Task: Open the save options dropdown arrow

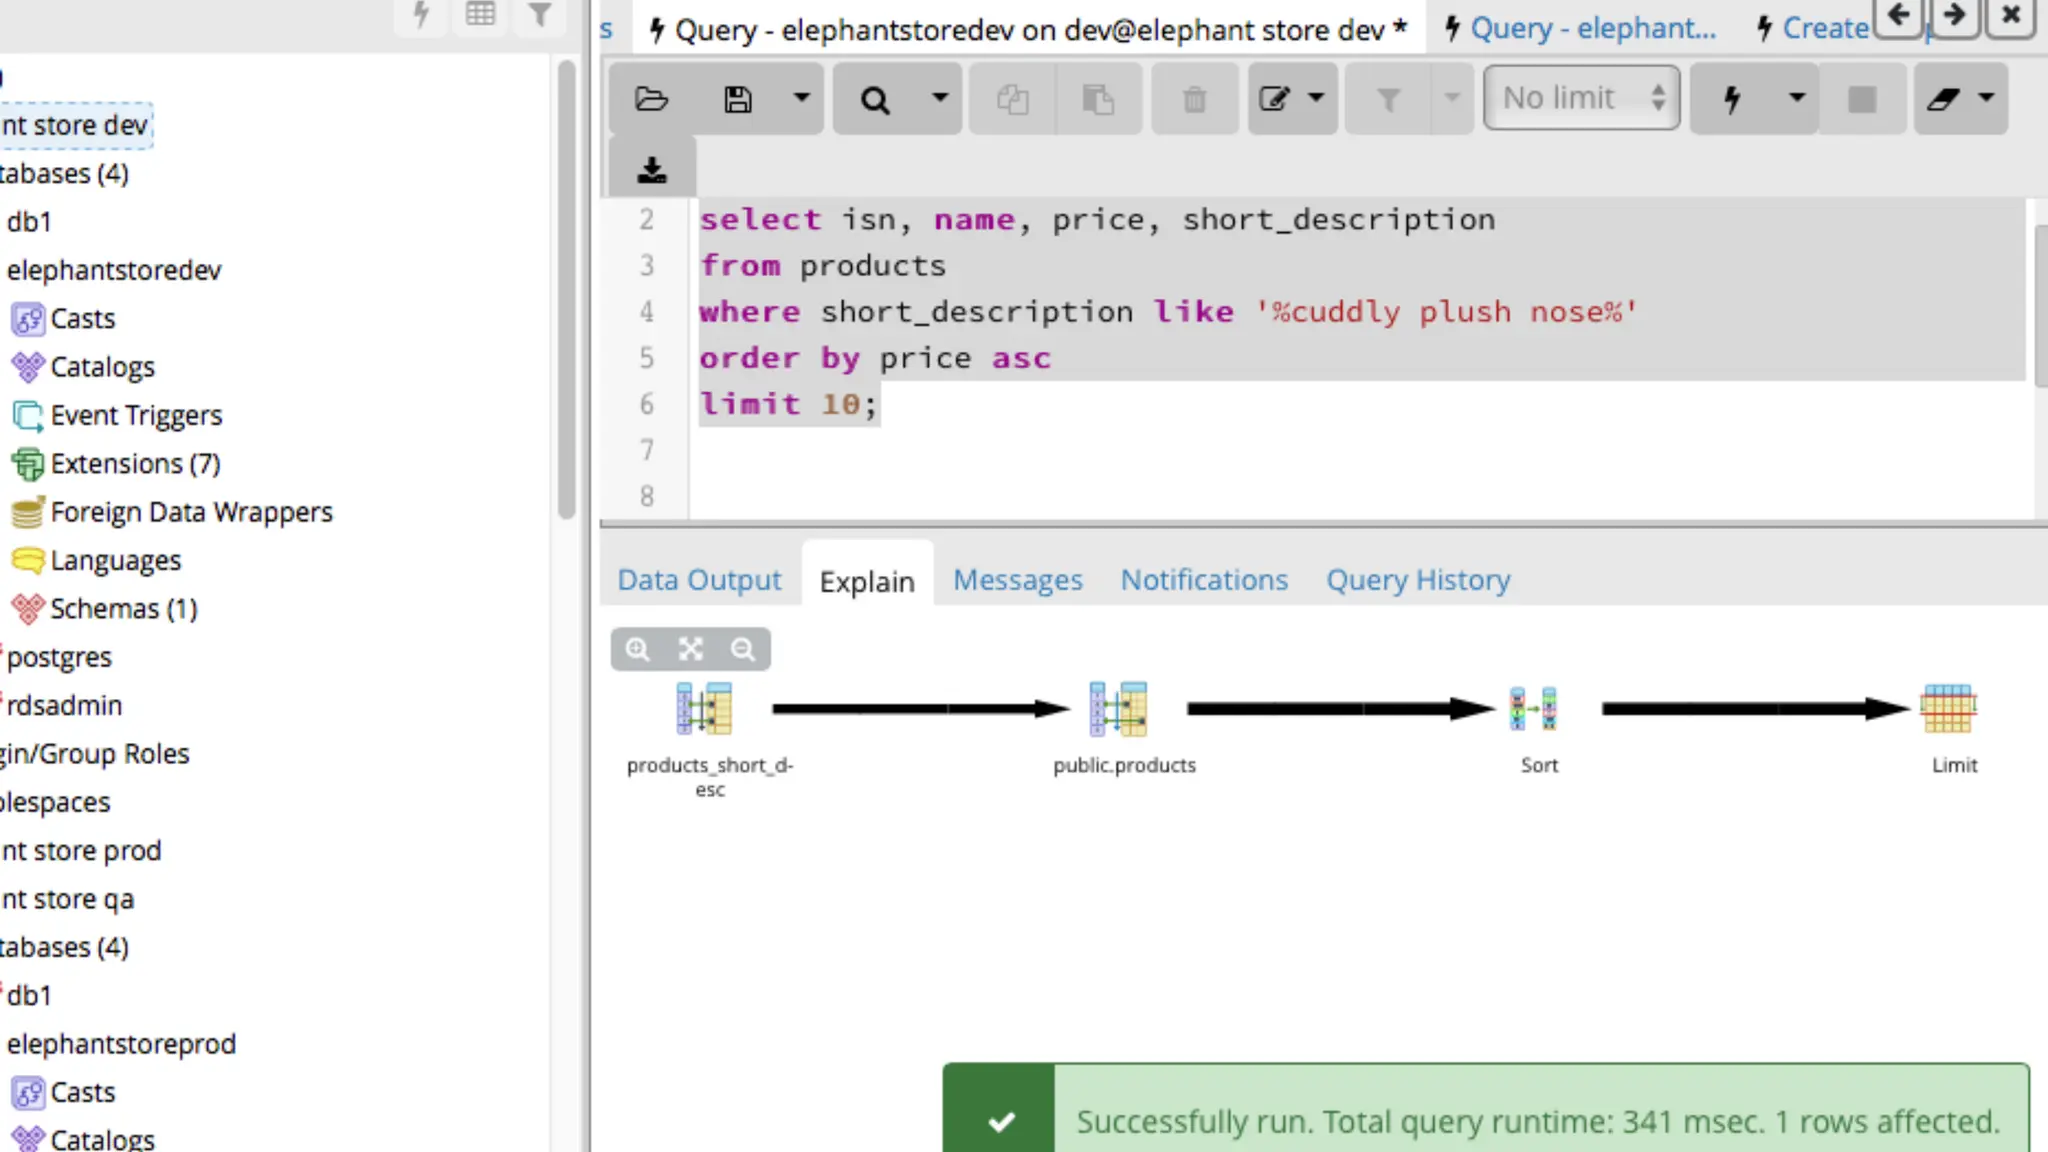Action: (801, 98)
